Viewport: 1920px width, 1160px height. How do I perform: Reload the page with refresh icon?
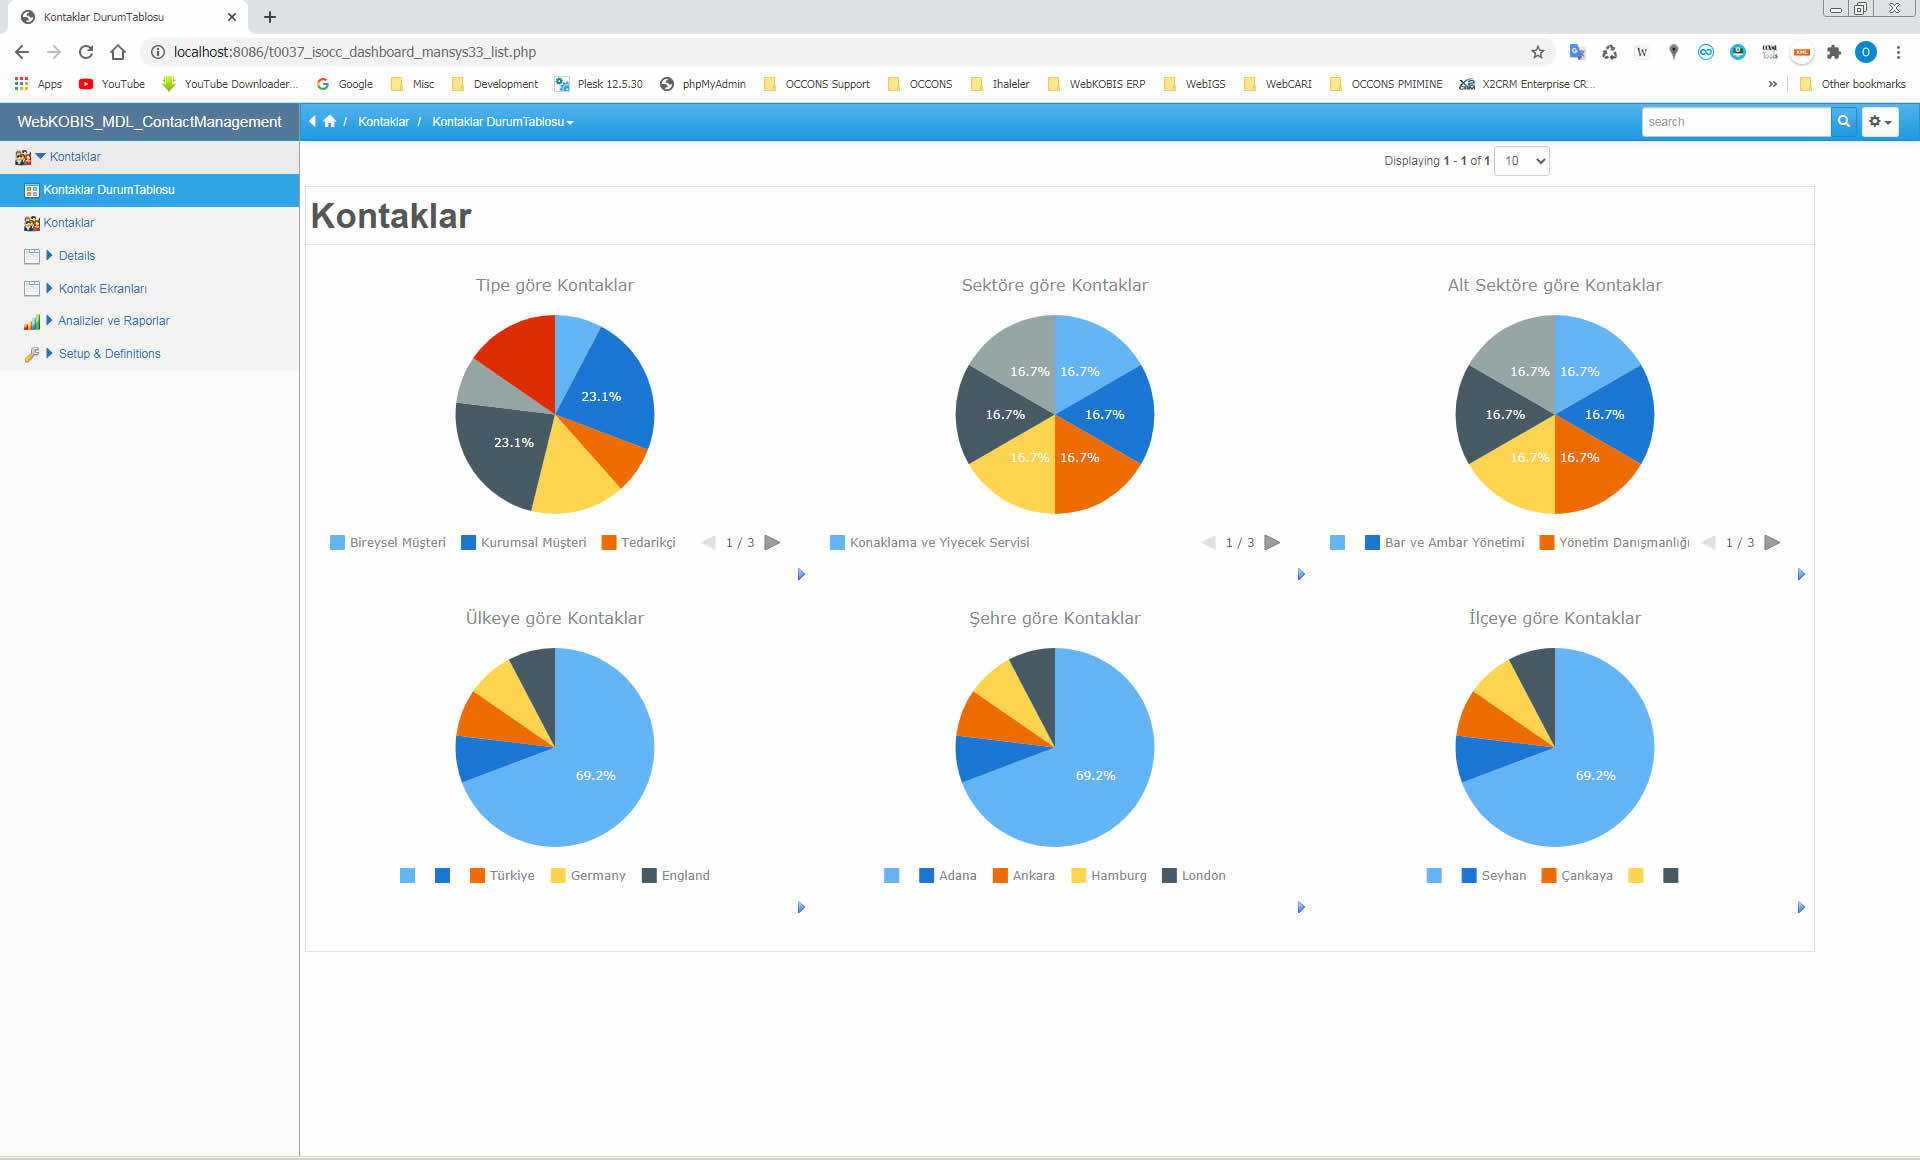pos(86,52)
